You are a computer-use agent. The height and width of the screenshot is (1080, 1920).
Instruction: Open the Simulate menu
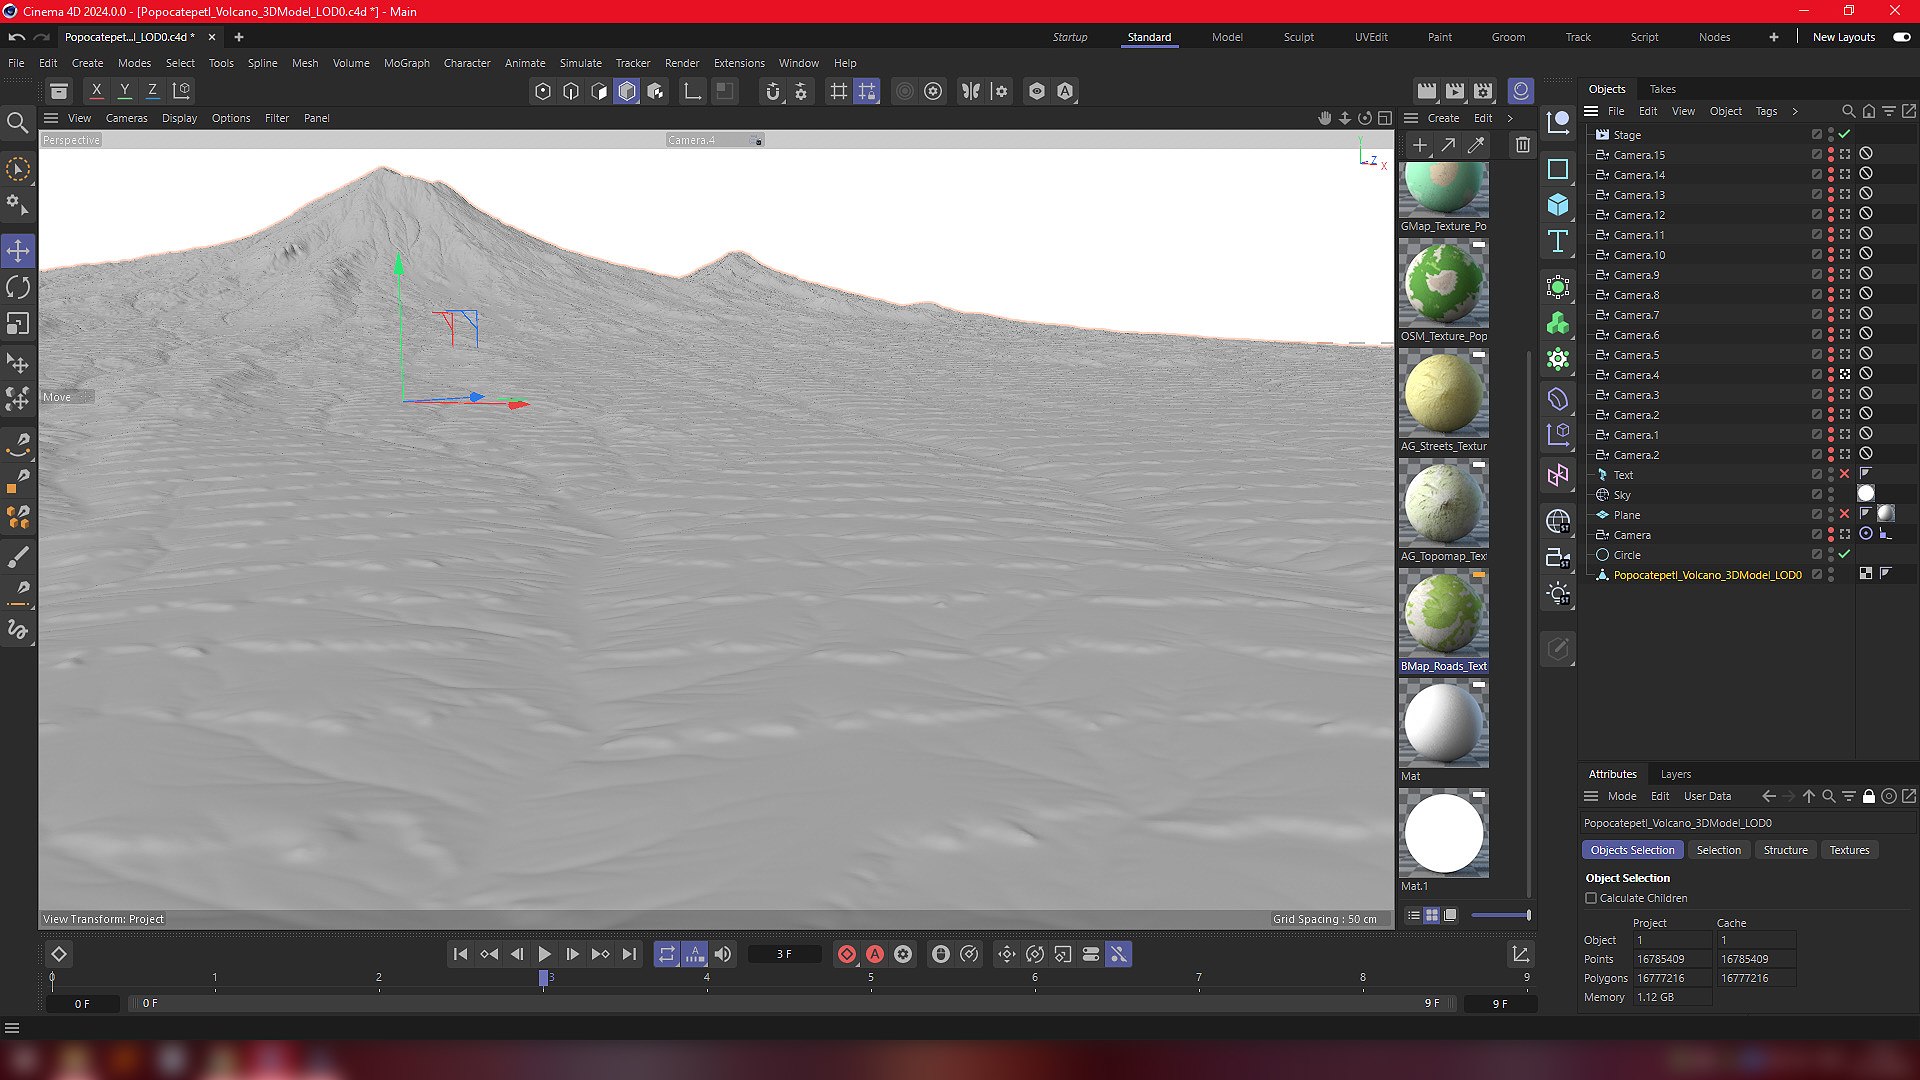[x=581, y=63]
